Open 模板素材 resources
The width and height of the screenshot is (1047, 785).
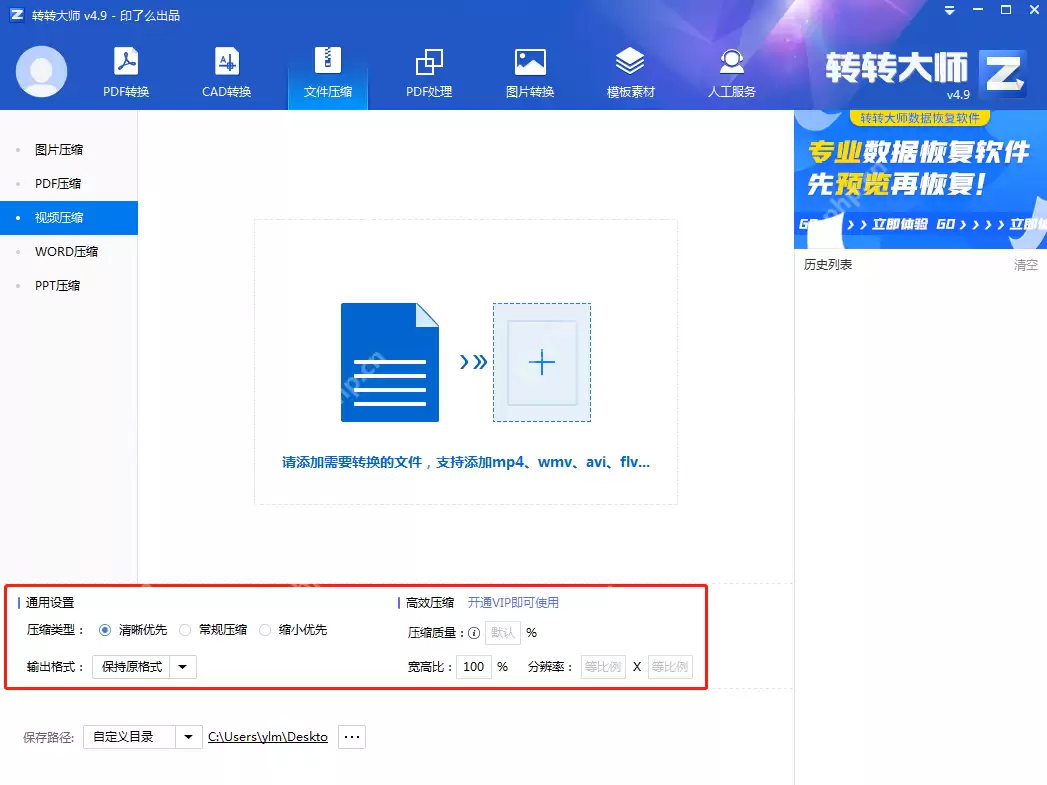point(630,70)
